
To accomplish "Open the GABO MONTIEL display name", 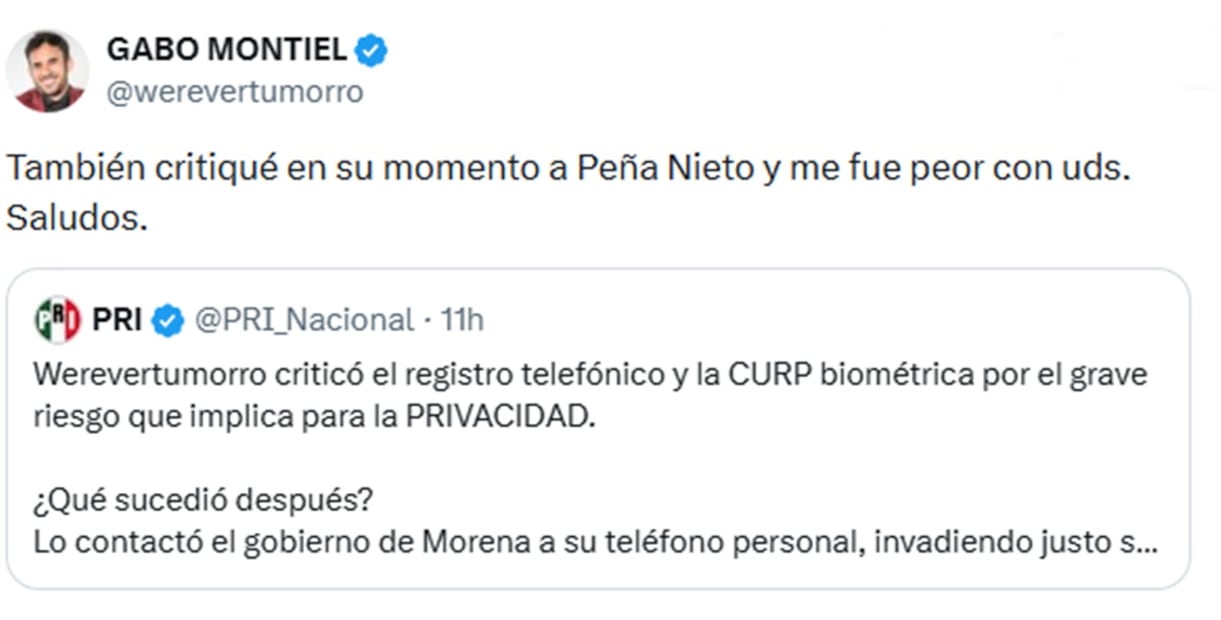I will pyautogui.click(x=227, y=49).
